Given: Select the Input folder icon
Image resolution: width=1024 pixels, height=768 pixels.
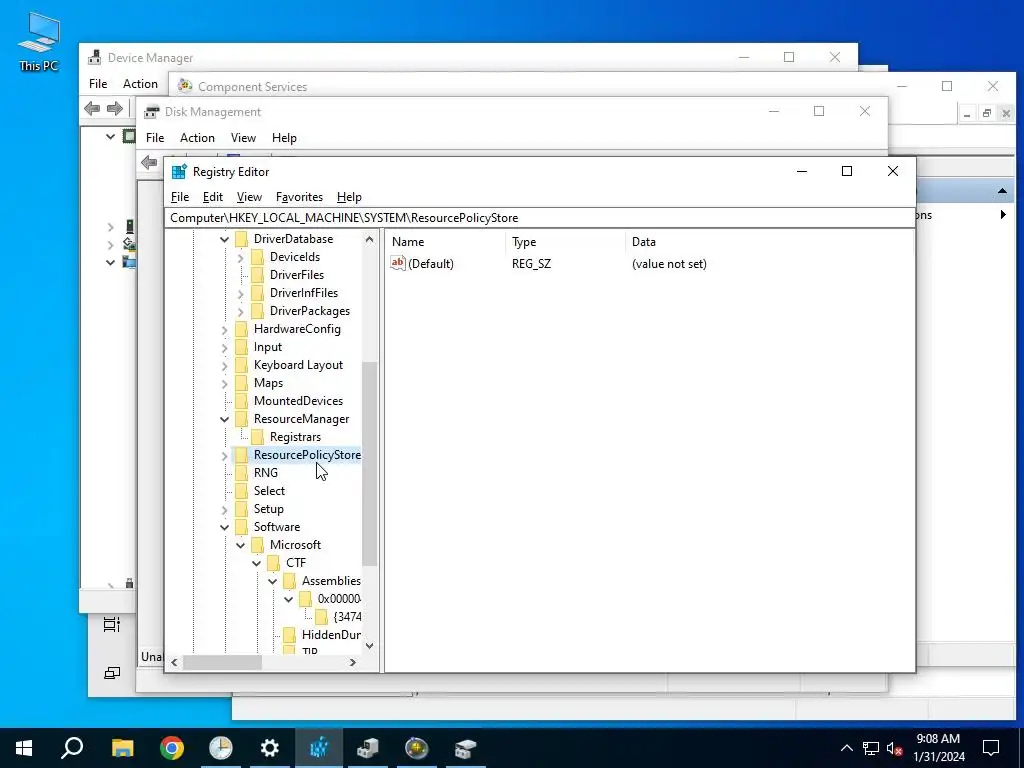Looking at the screenshot, I should (x=242, y=347).
